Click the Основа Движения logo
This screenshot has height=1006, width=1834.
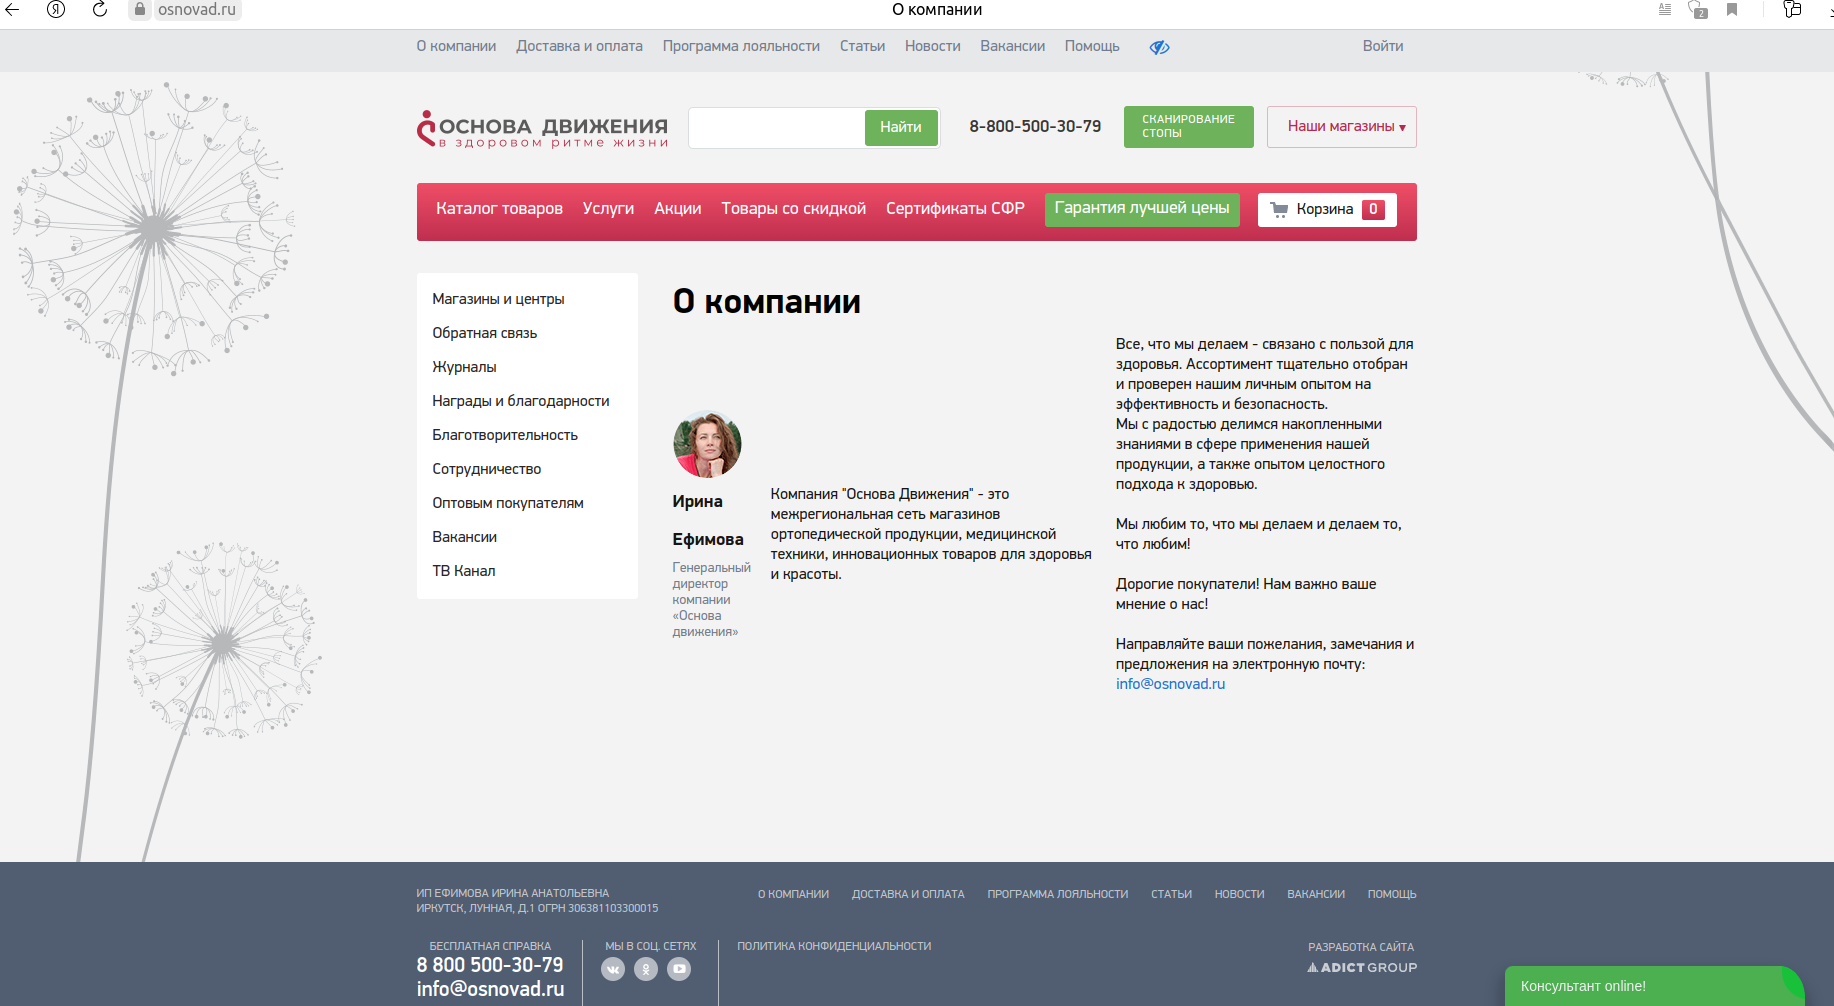click(543, 129)
